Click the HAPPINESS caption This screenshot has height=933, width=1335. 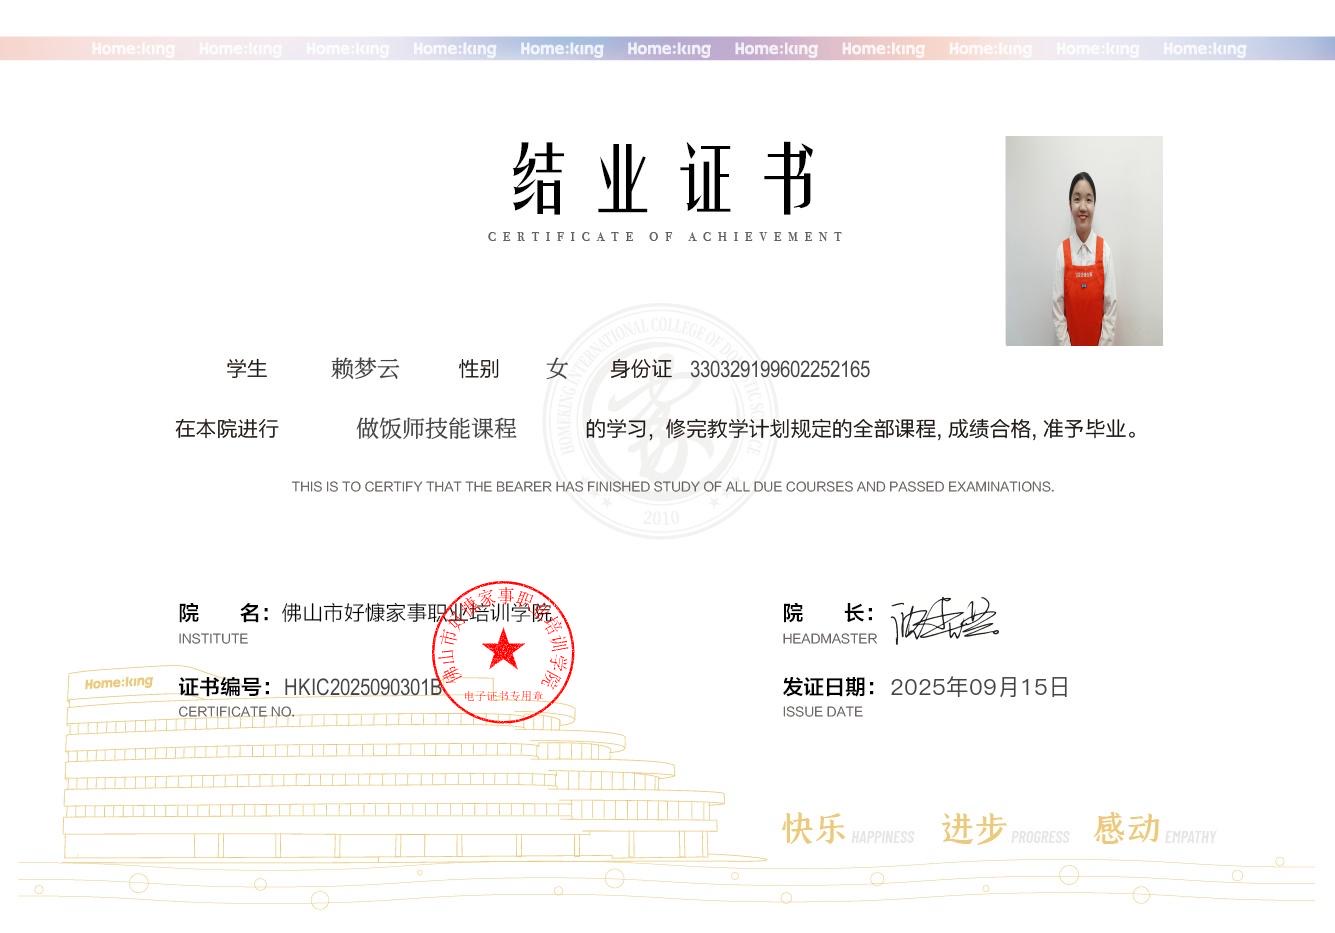883,837
